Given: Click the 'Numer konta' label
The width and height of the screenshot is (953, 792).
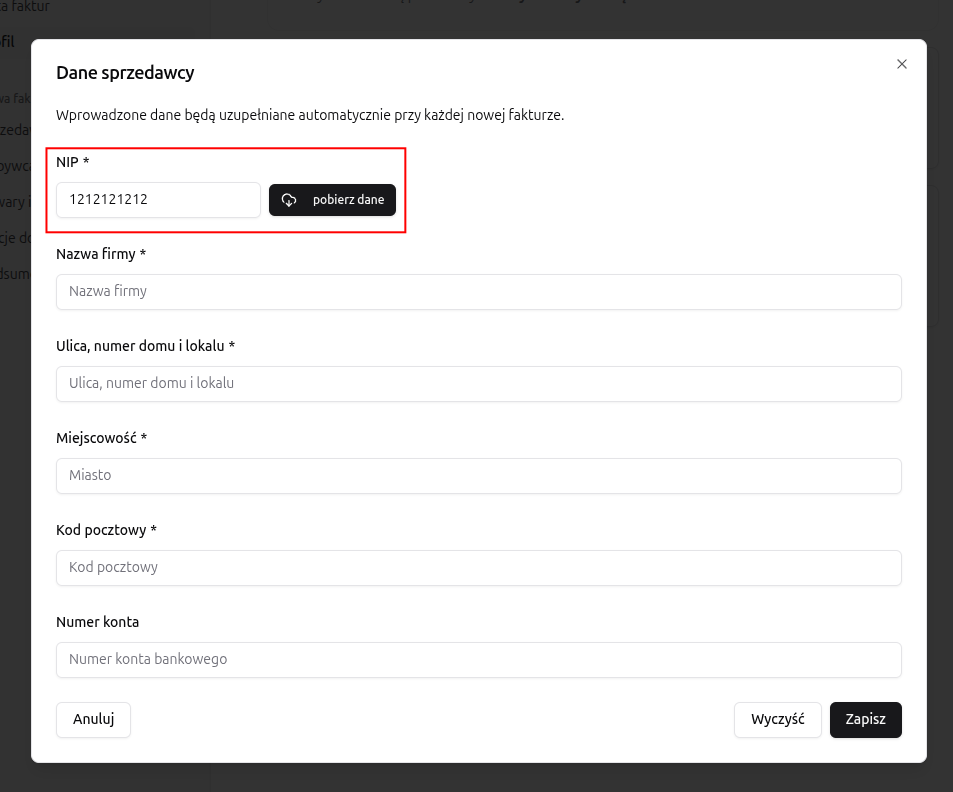Looking at the screenshot, I should (x=97, y=622).
